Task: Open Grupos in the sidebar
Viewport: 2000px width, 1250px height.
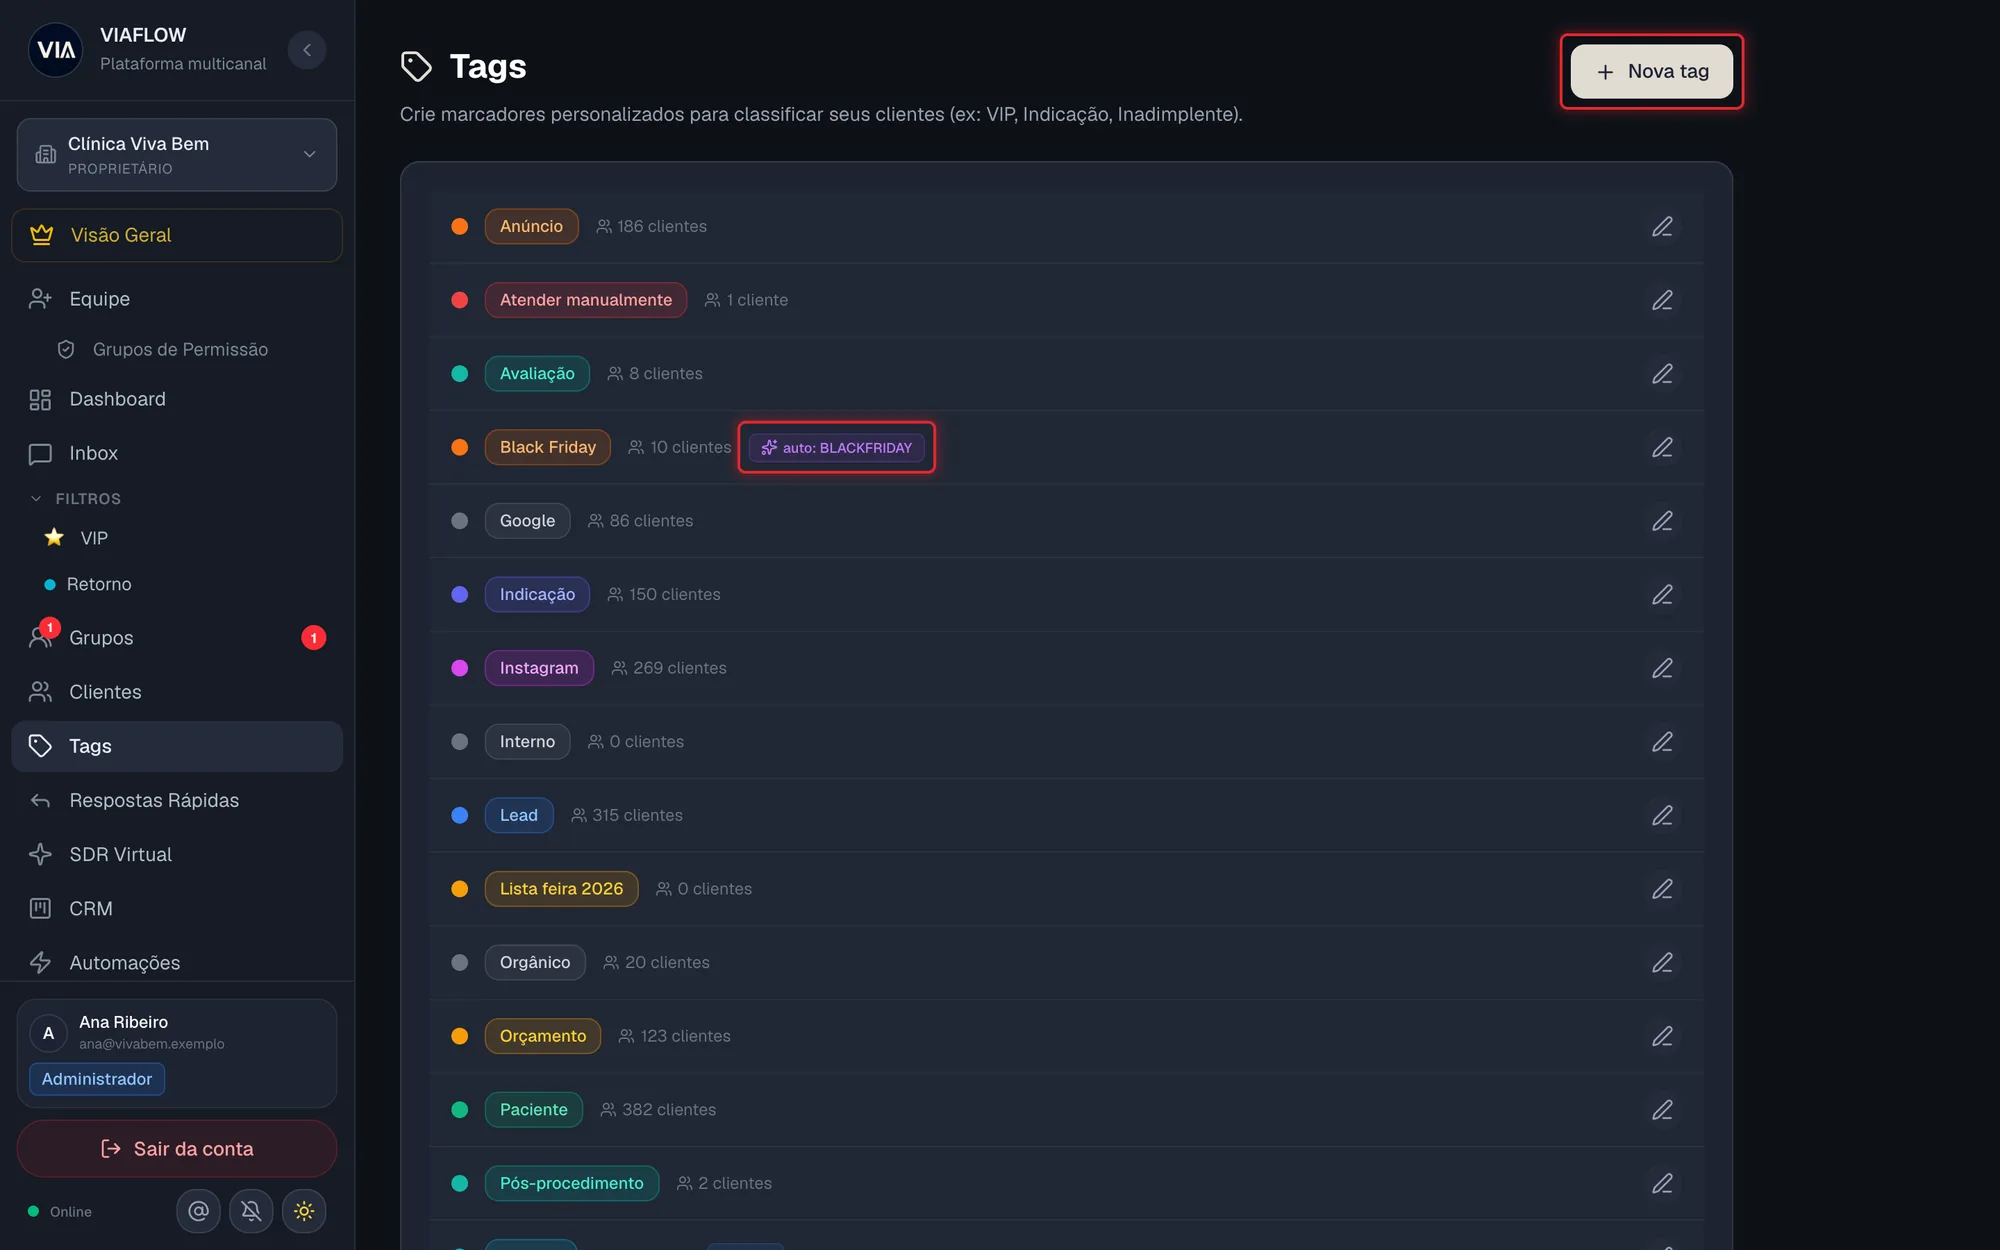Action: click(x=177, y=638)
